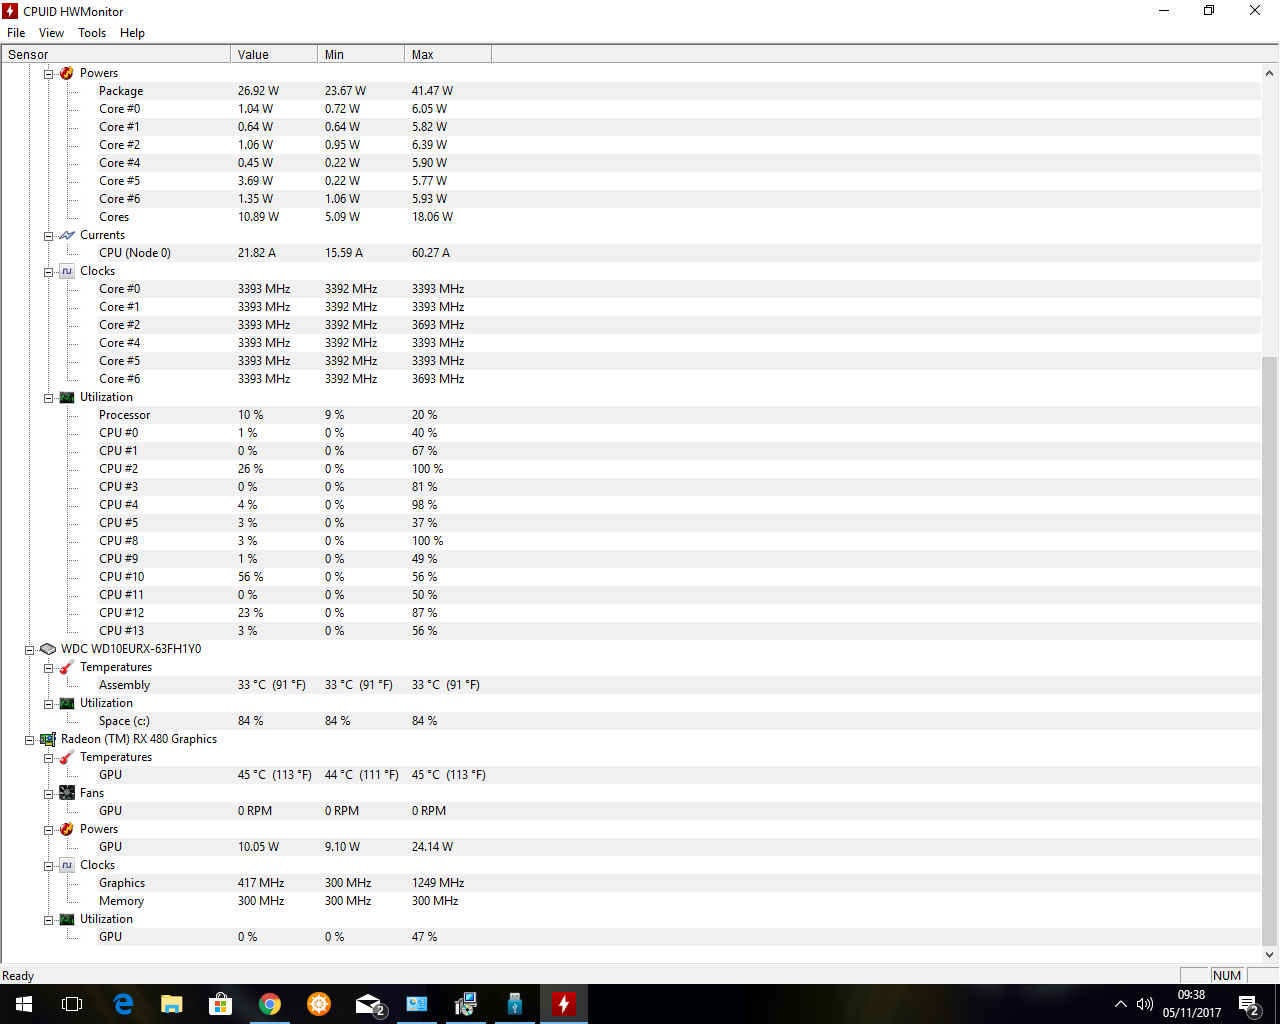
Task: Open the Help menu
Action: [132, 33]
